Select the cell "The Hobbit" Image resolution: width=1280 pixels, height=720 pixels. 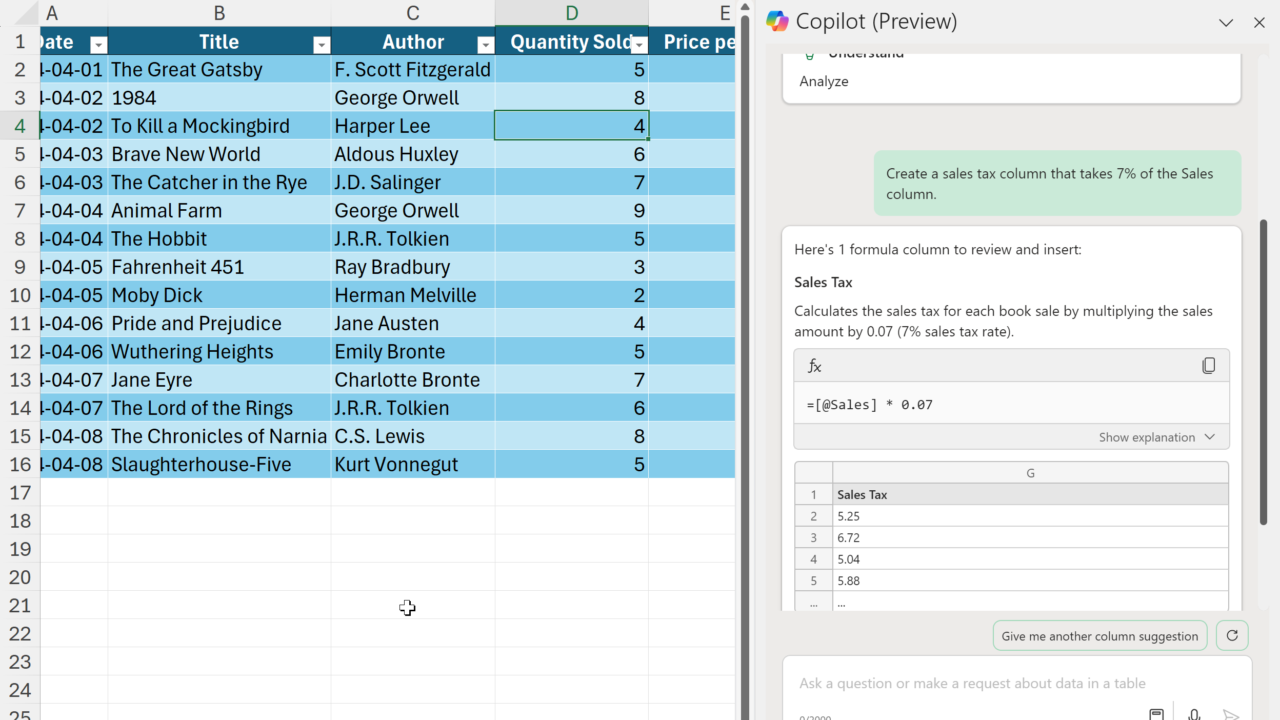click(219, 239)
